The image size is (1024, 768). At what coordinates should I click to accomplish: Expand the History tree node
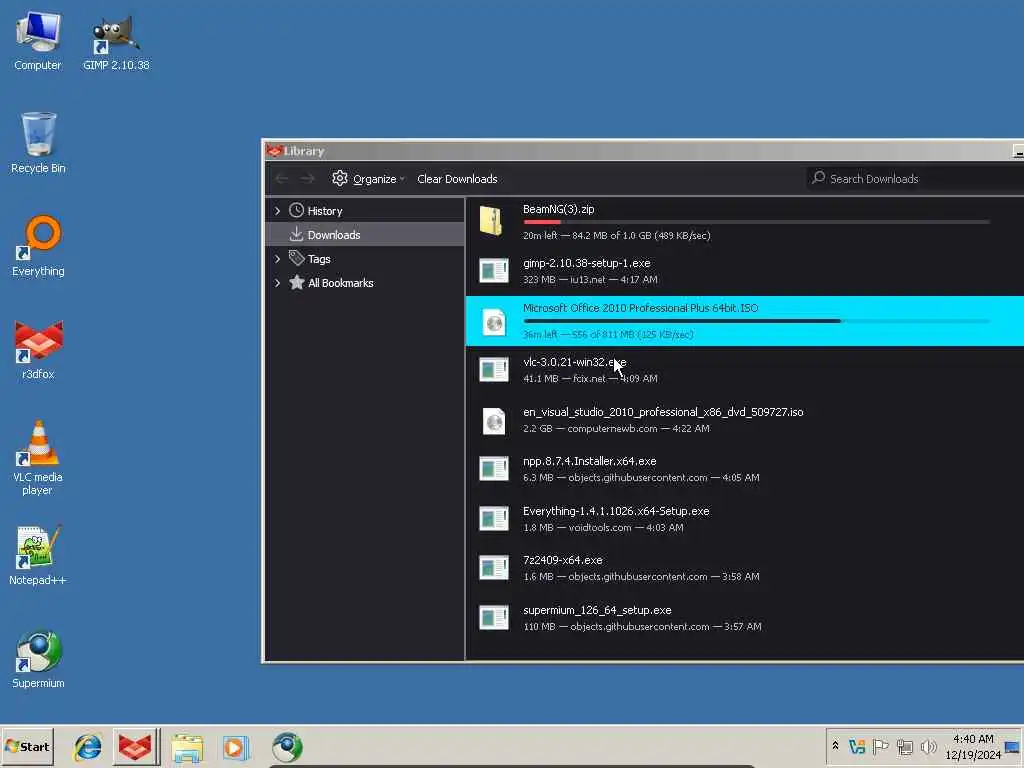tap(278, 210)
